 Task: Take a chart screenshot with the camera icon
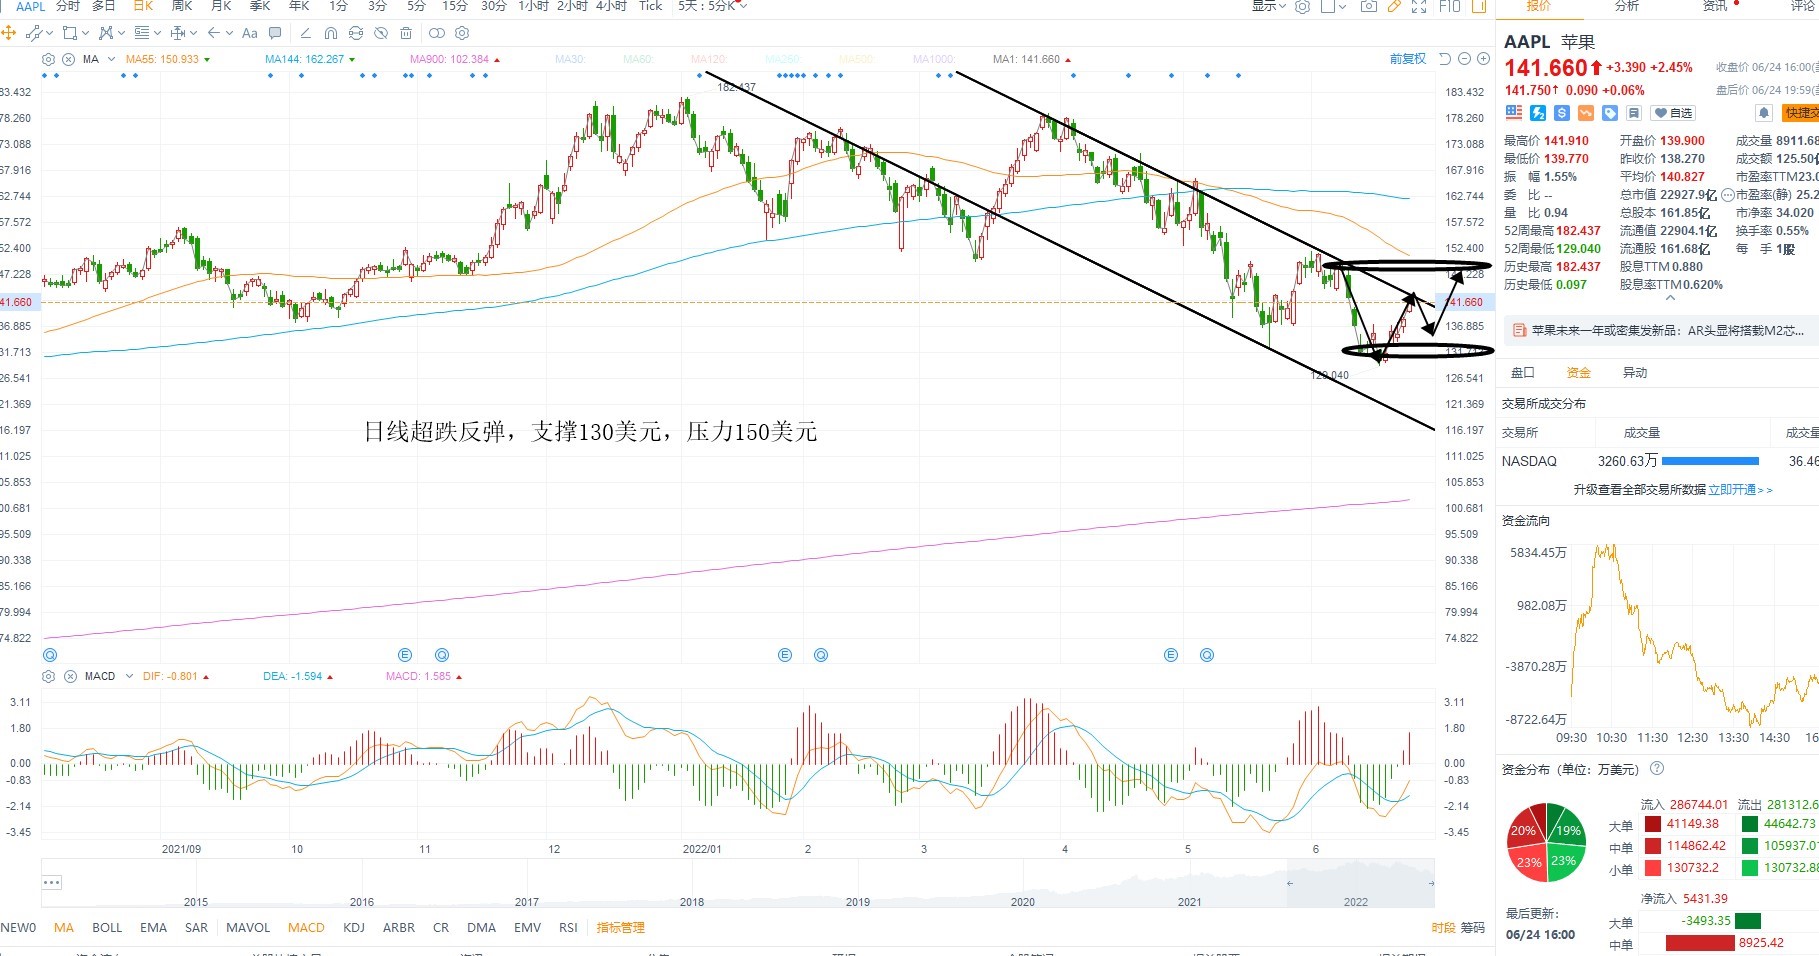click(1369, 6)
